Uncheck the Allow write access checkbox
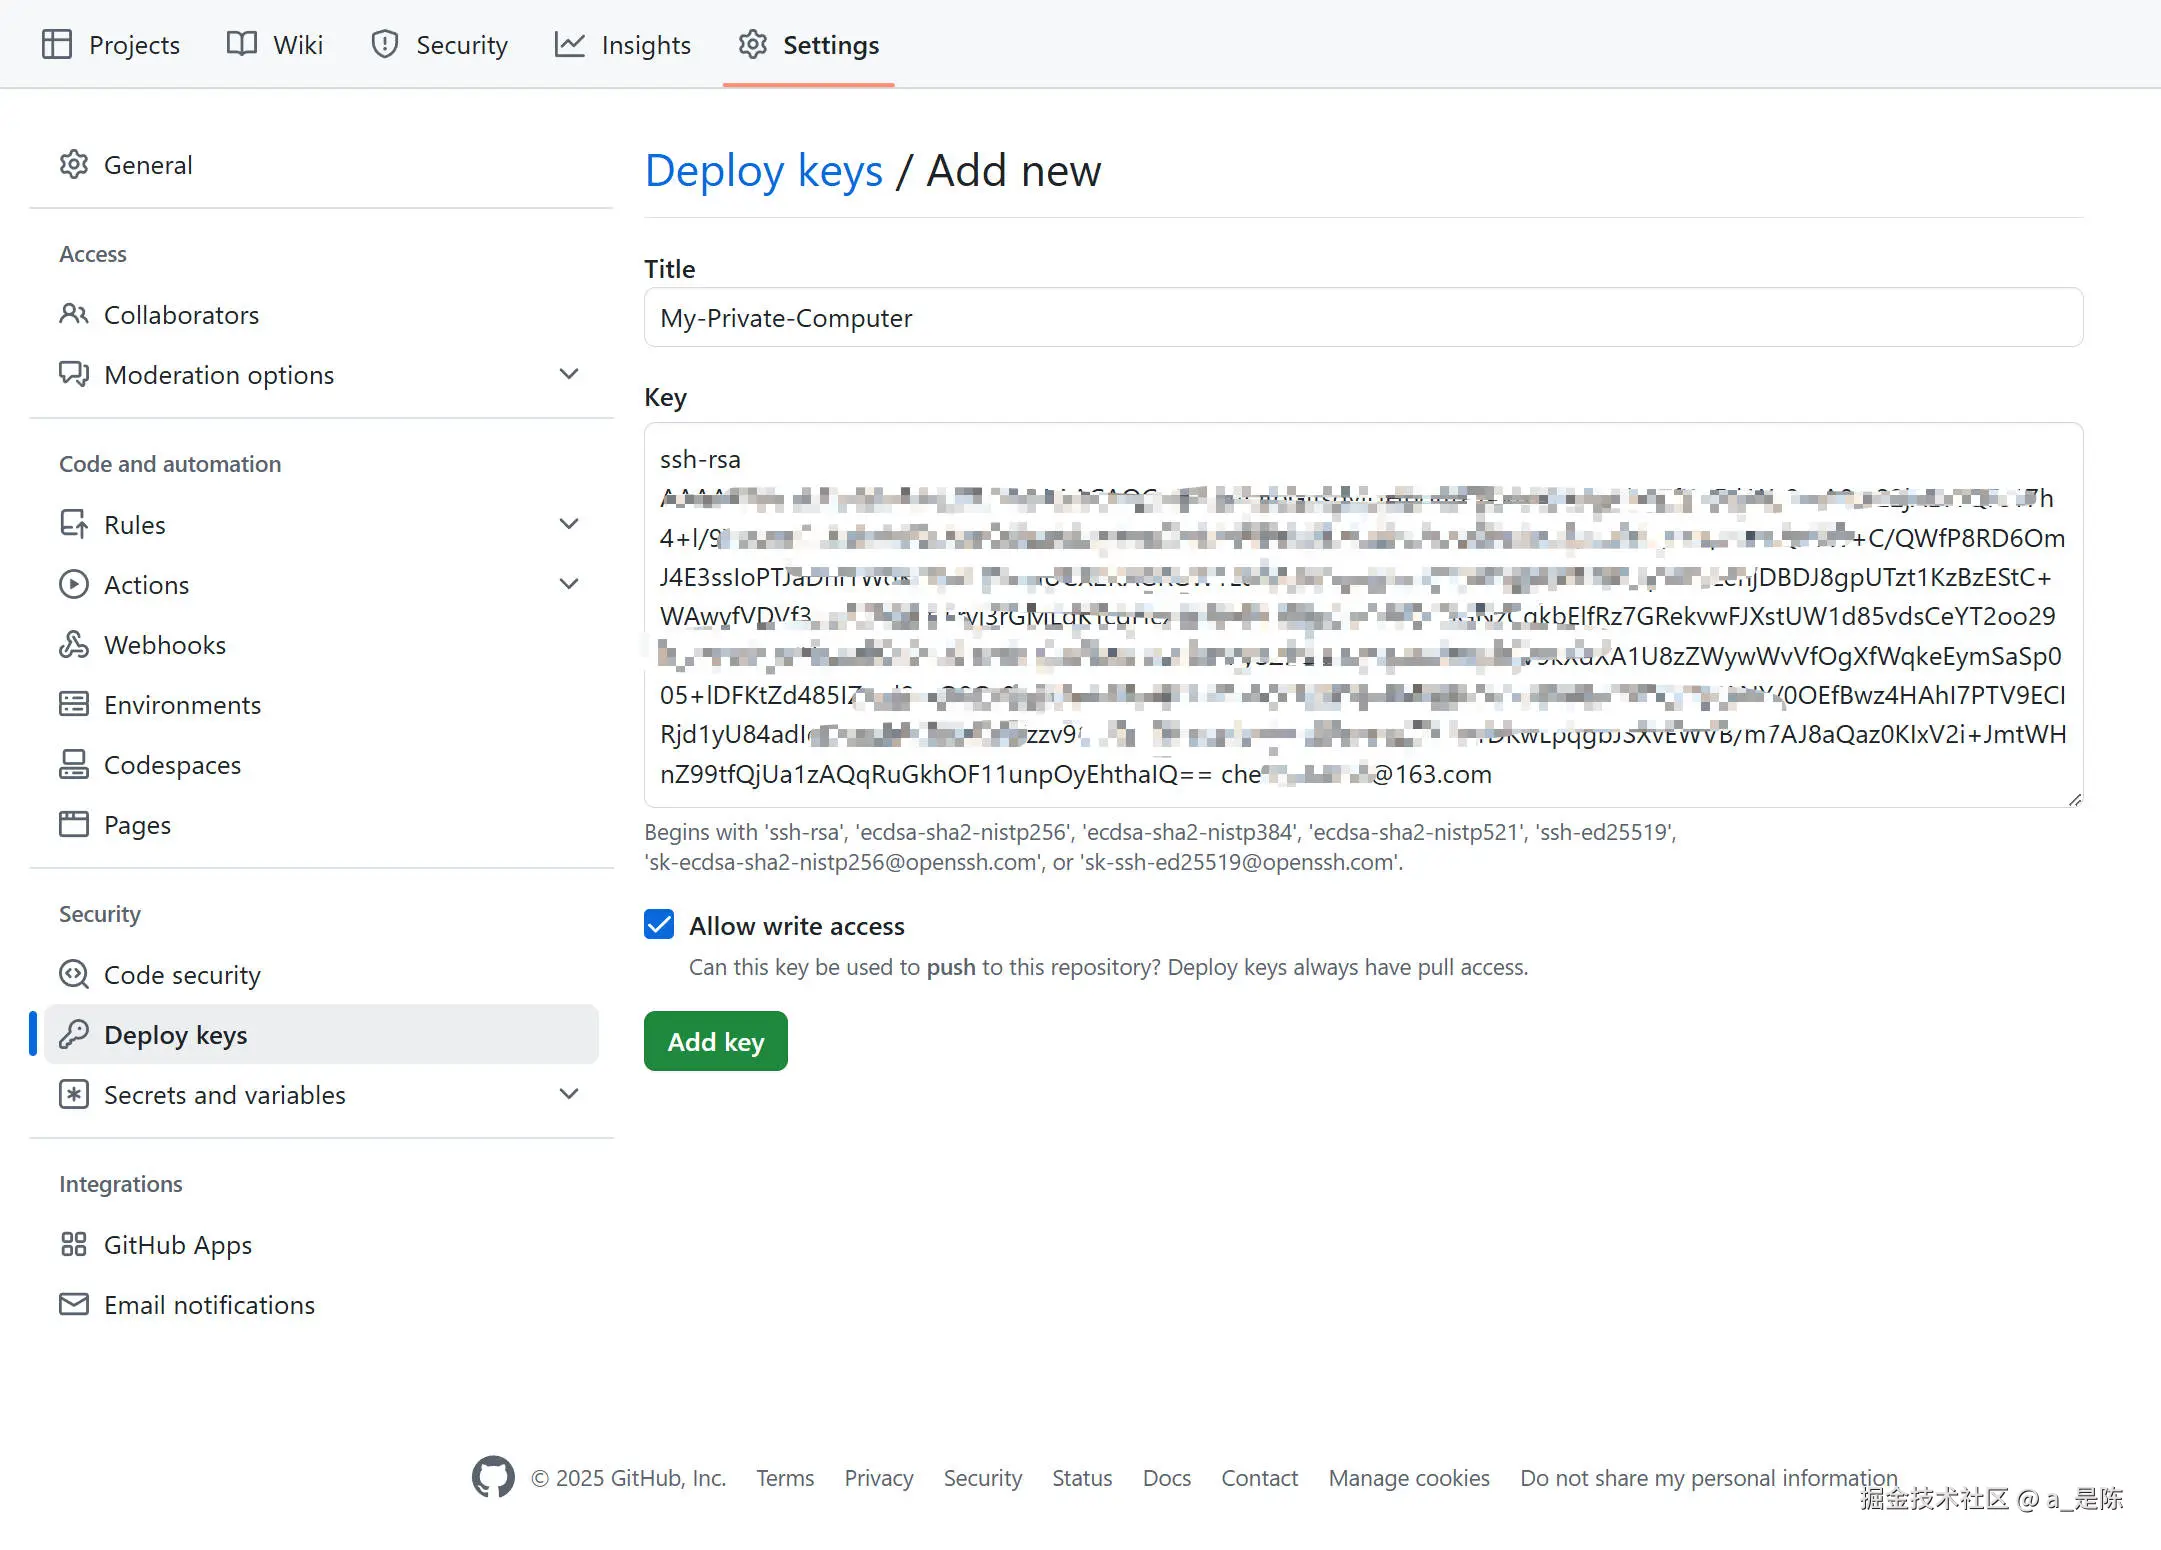 point(659,925)
